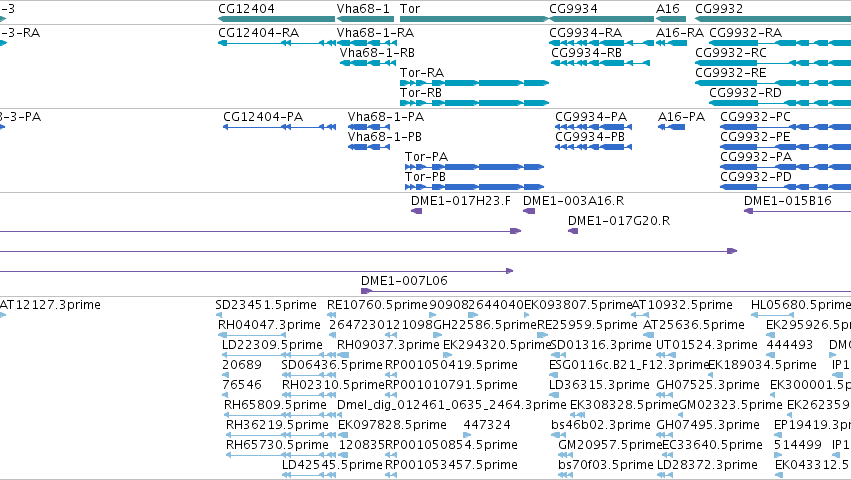This screenshot has height=480, width=851.
Task: Click the CG9934-PB protein label
Action: pos(590,137)
